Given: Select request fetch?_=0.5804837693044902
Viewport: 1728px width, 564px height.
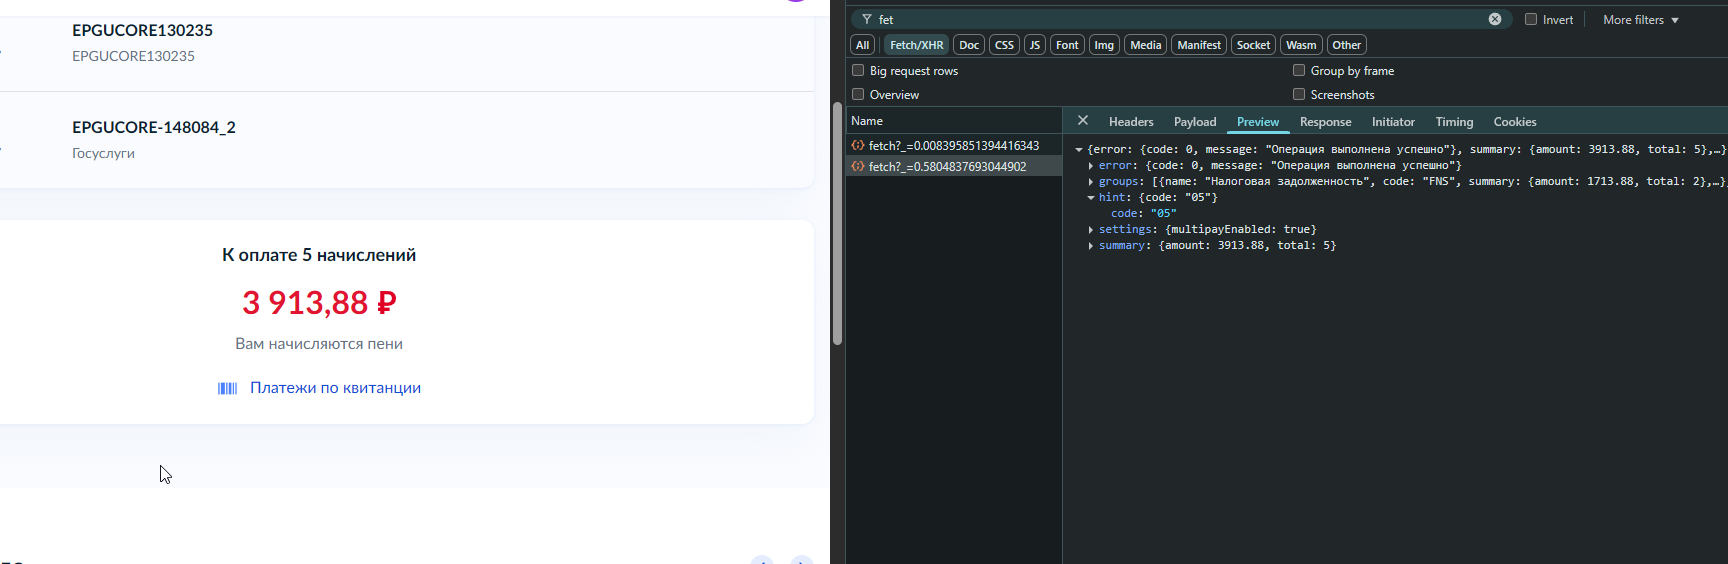Looking at the screenshot, I should (x=954, y=166).
